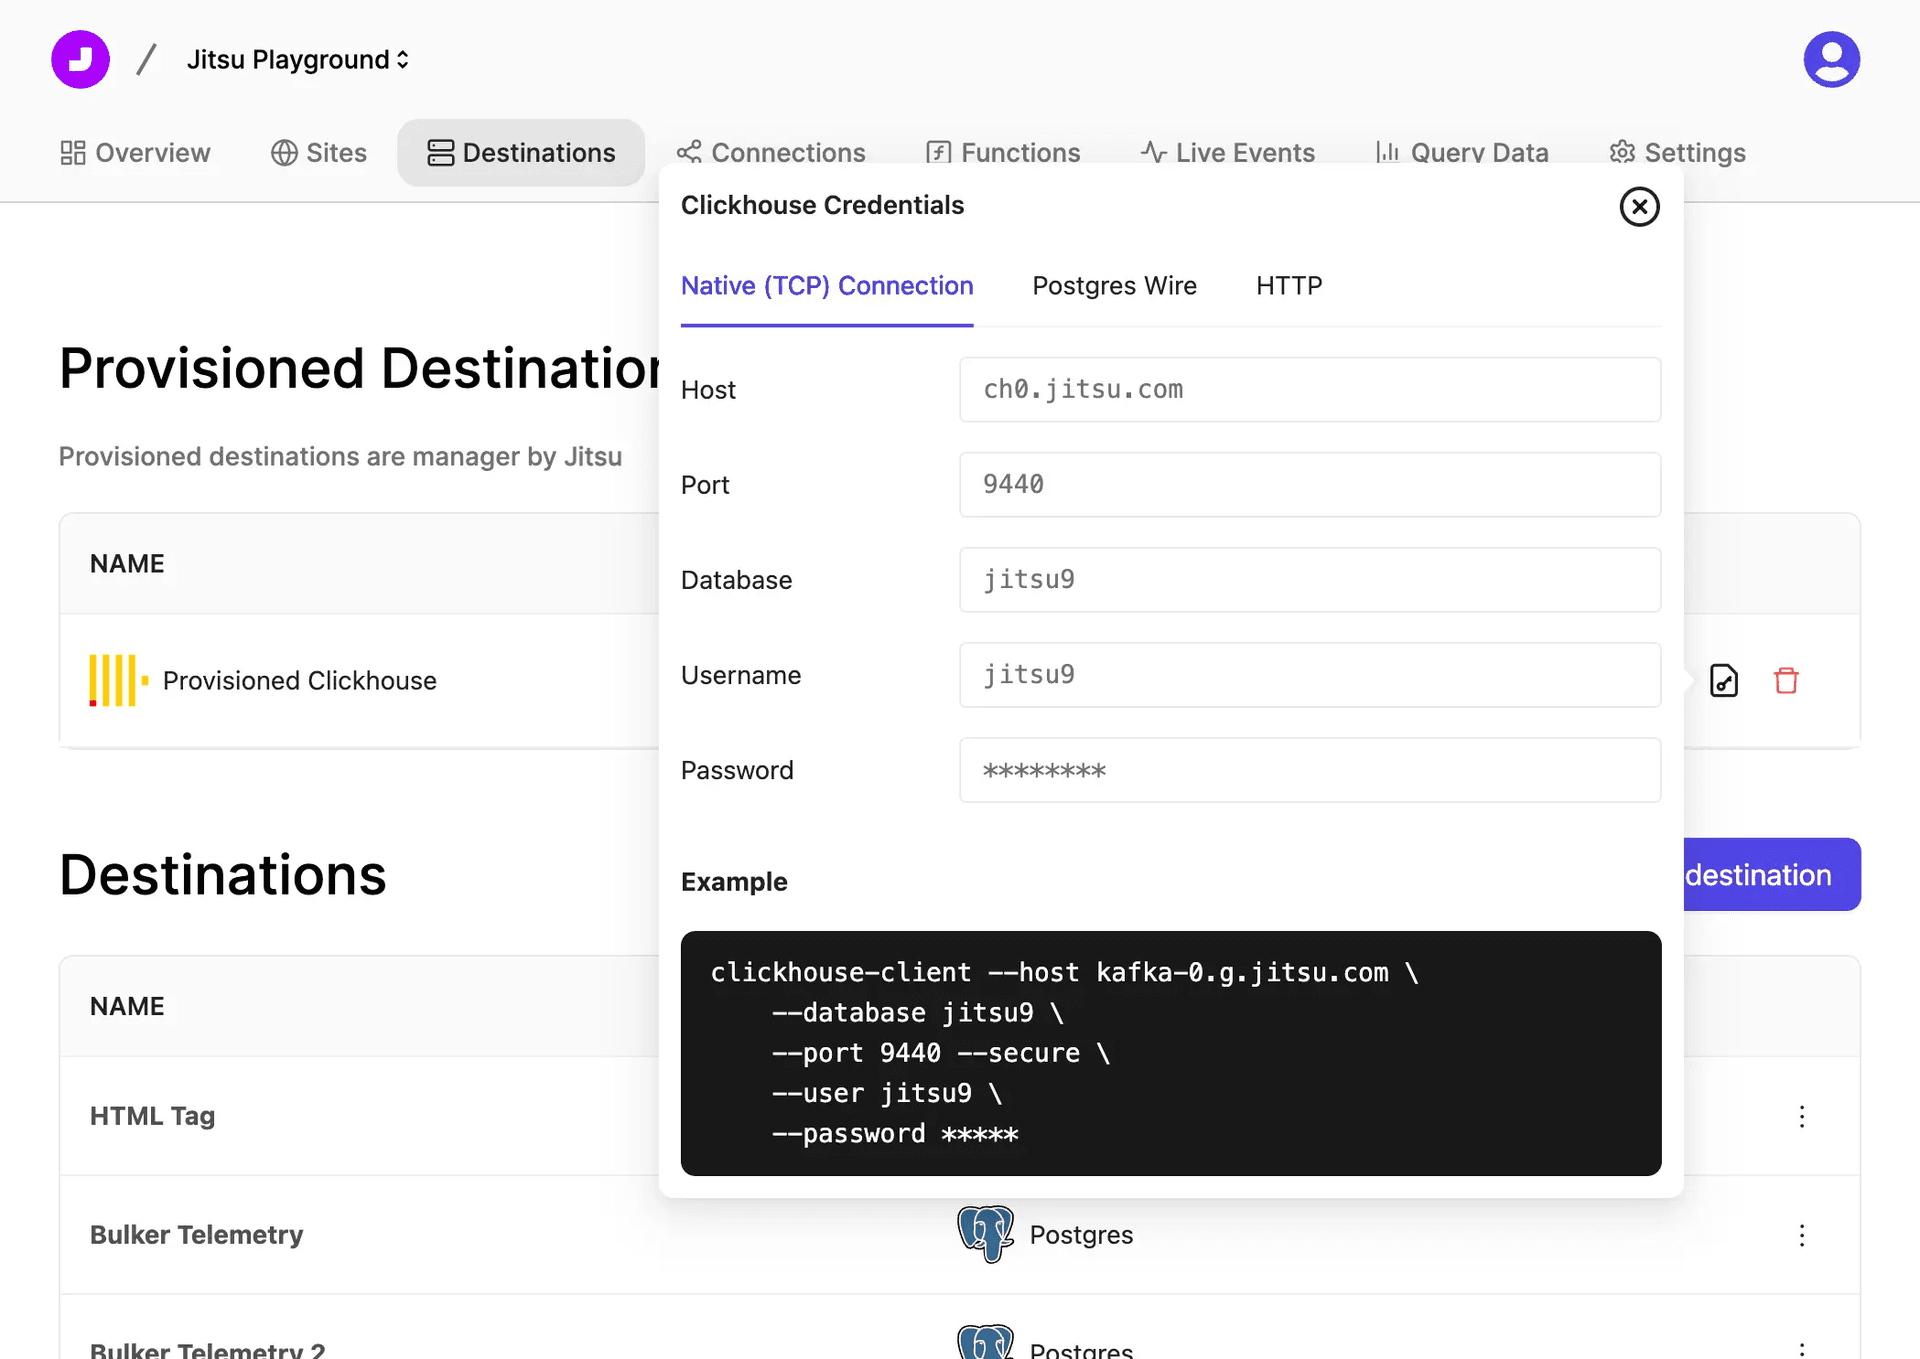Open the user avatar menu
Image resolution: width=1920 pixels, height=1359 pixels.
1831,59
